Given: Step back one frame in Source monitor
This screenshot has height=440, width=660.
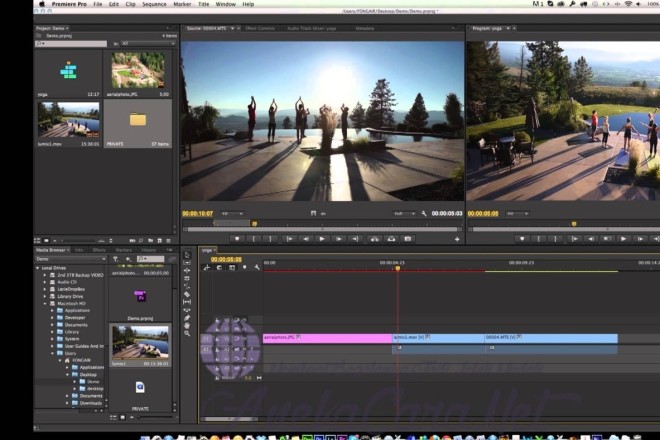Looking at the screenshot, I should pyautogui.click(x=306, y=239).
